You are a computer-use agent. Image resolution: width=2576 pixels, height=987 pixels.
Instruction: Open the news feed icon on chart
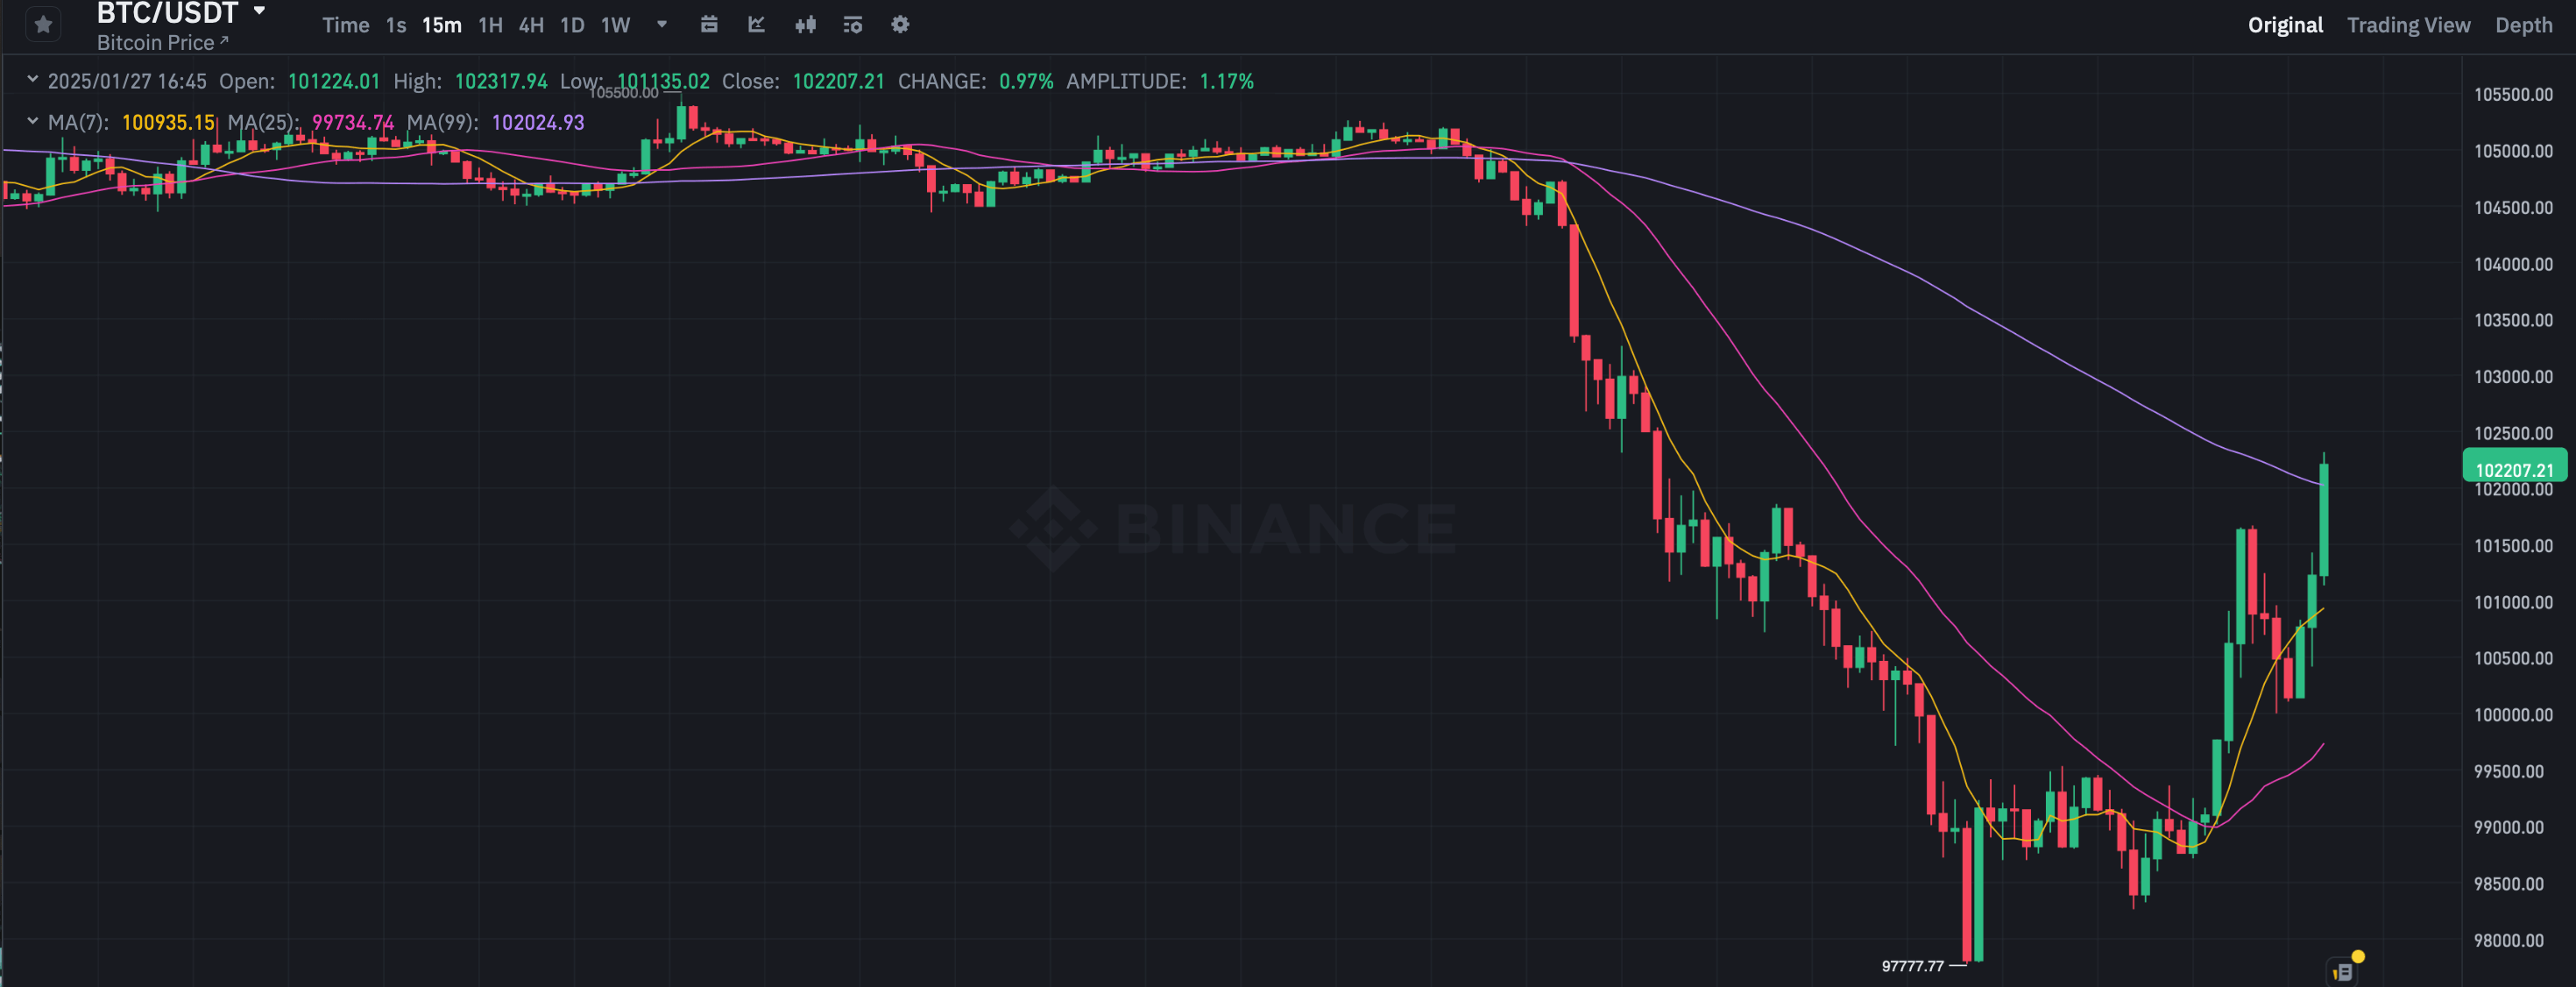(x=2343, y=971)
